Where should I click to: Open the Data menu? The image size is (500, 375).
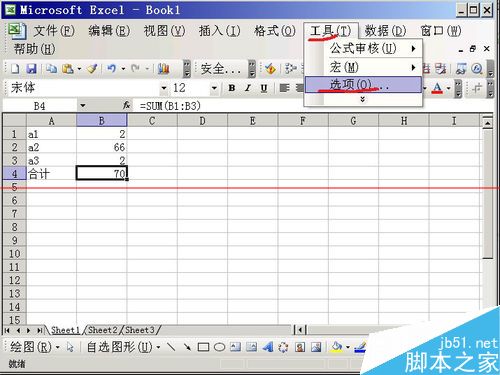click(385, 31)
